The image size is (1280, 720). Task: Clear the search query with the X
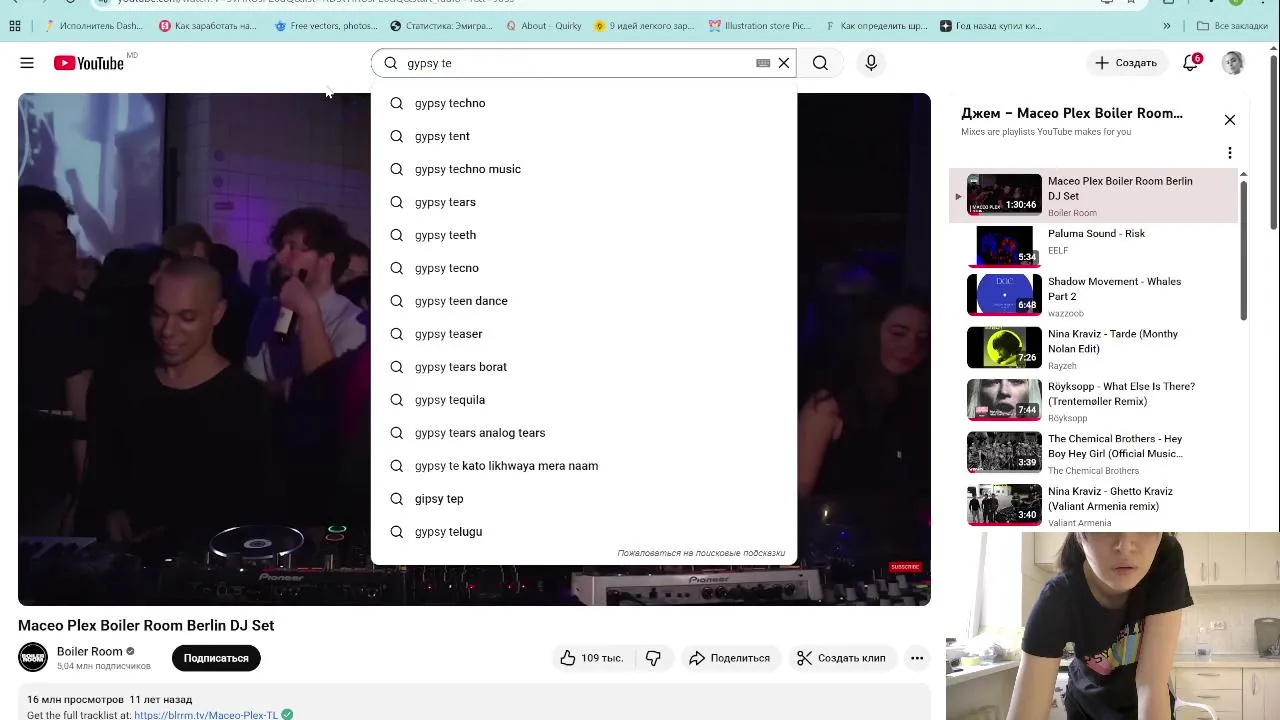pos(784,63)
